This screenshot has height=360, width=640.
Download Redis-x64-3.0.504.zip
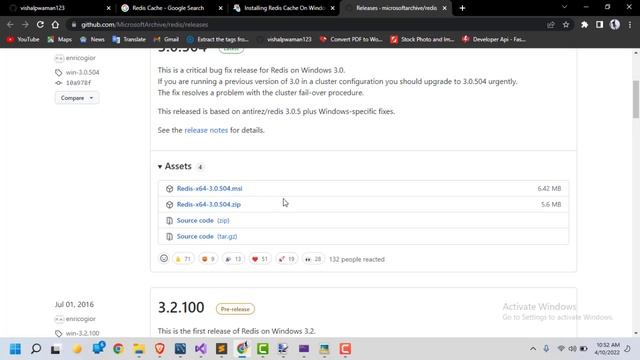[209, 204]
